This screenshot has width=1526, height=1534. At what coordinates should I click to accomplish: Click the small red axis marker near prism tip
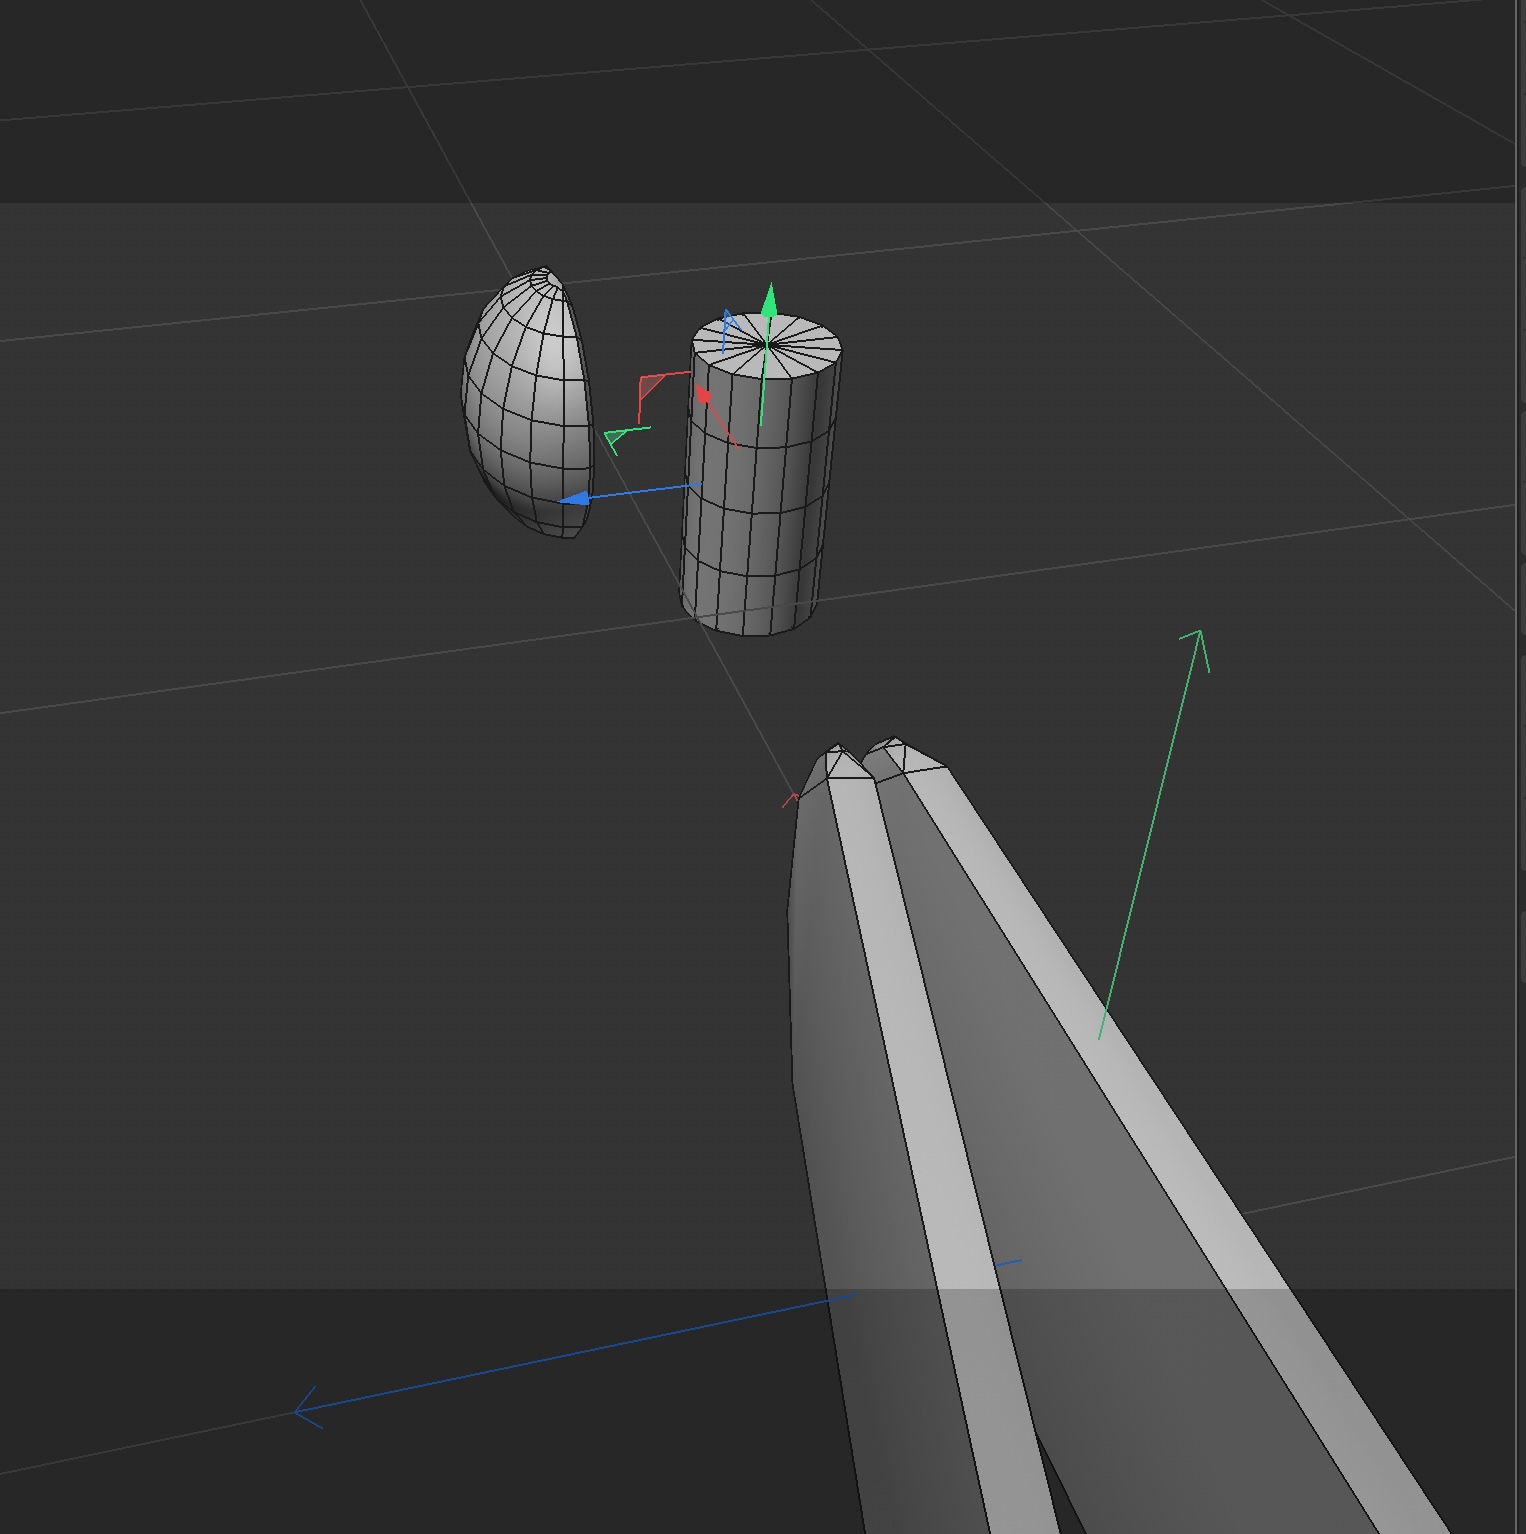[x=791, y=799]
